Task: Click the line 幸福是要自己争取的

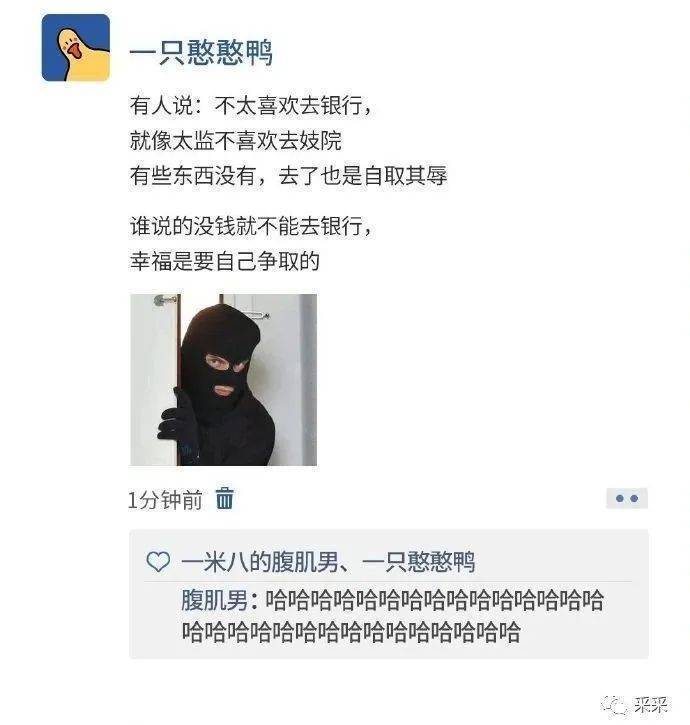Action: 225,261
